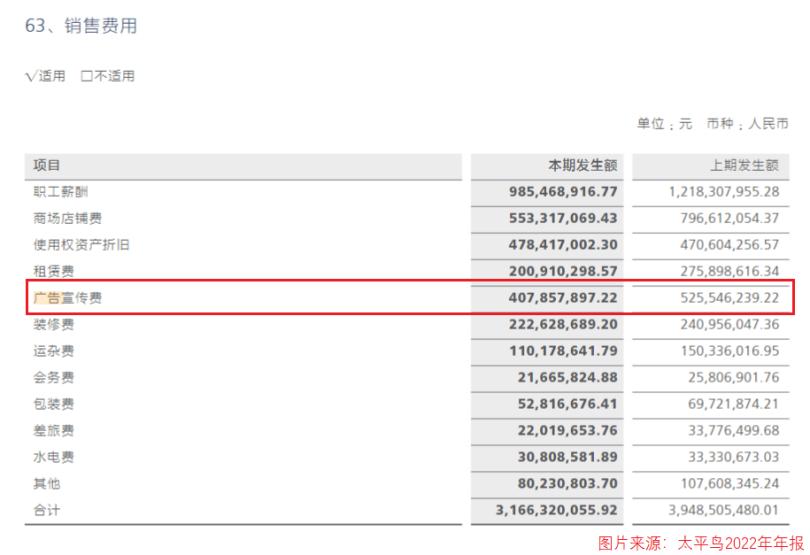
Task: Click the value 107,608,345.24
Action: pyautogui.click(x=730, y=484)
